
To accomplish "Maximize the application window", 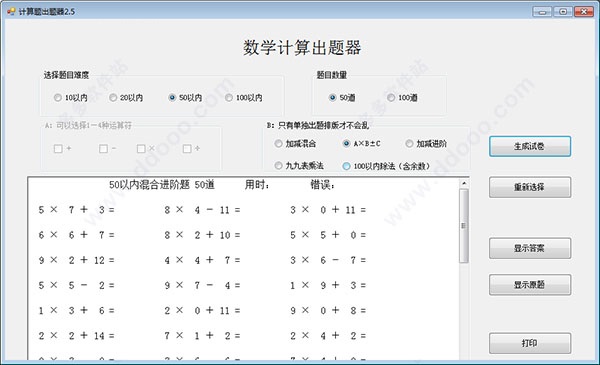I will pos(563,12).
